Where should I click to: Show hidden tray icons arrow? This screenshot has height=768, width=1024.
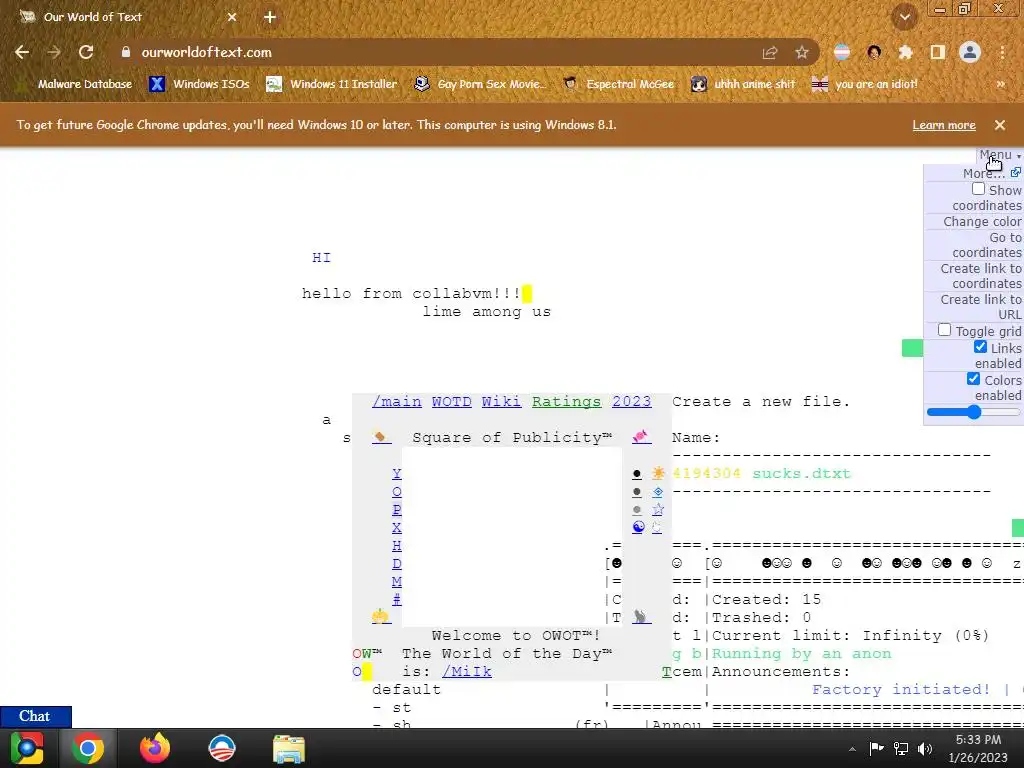852,749
